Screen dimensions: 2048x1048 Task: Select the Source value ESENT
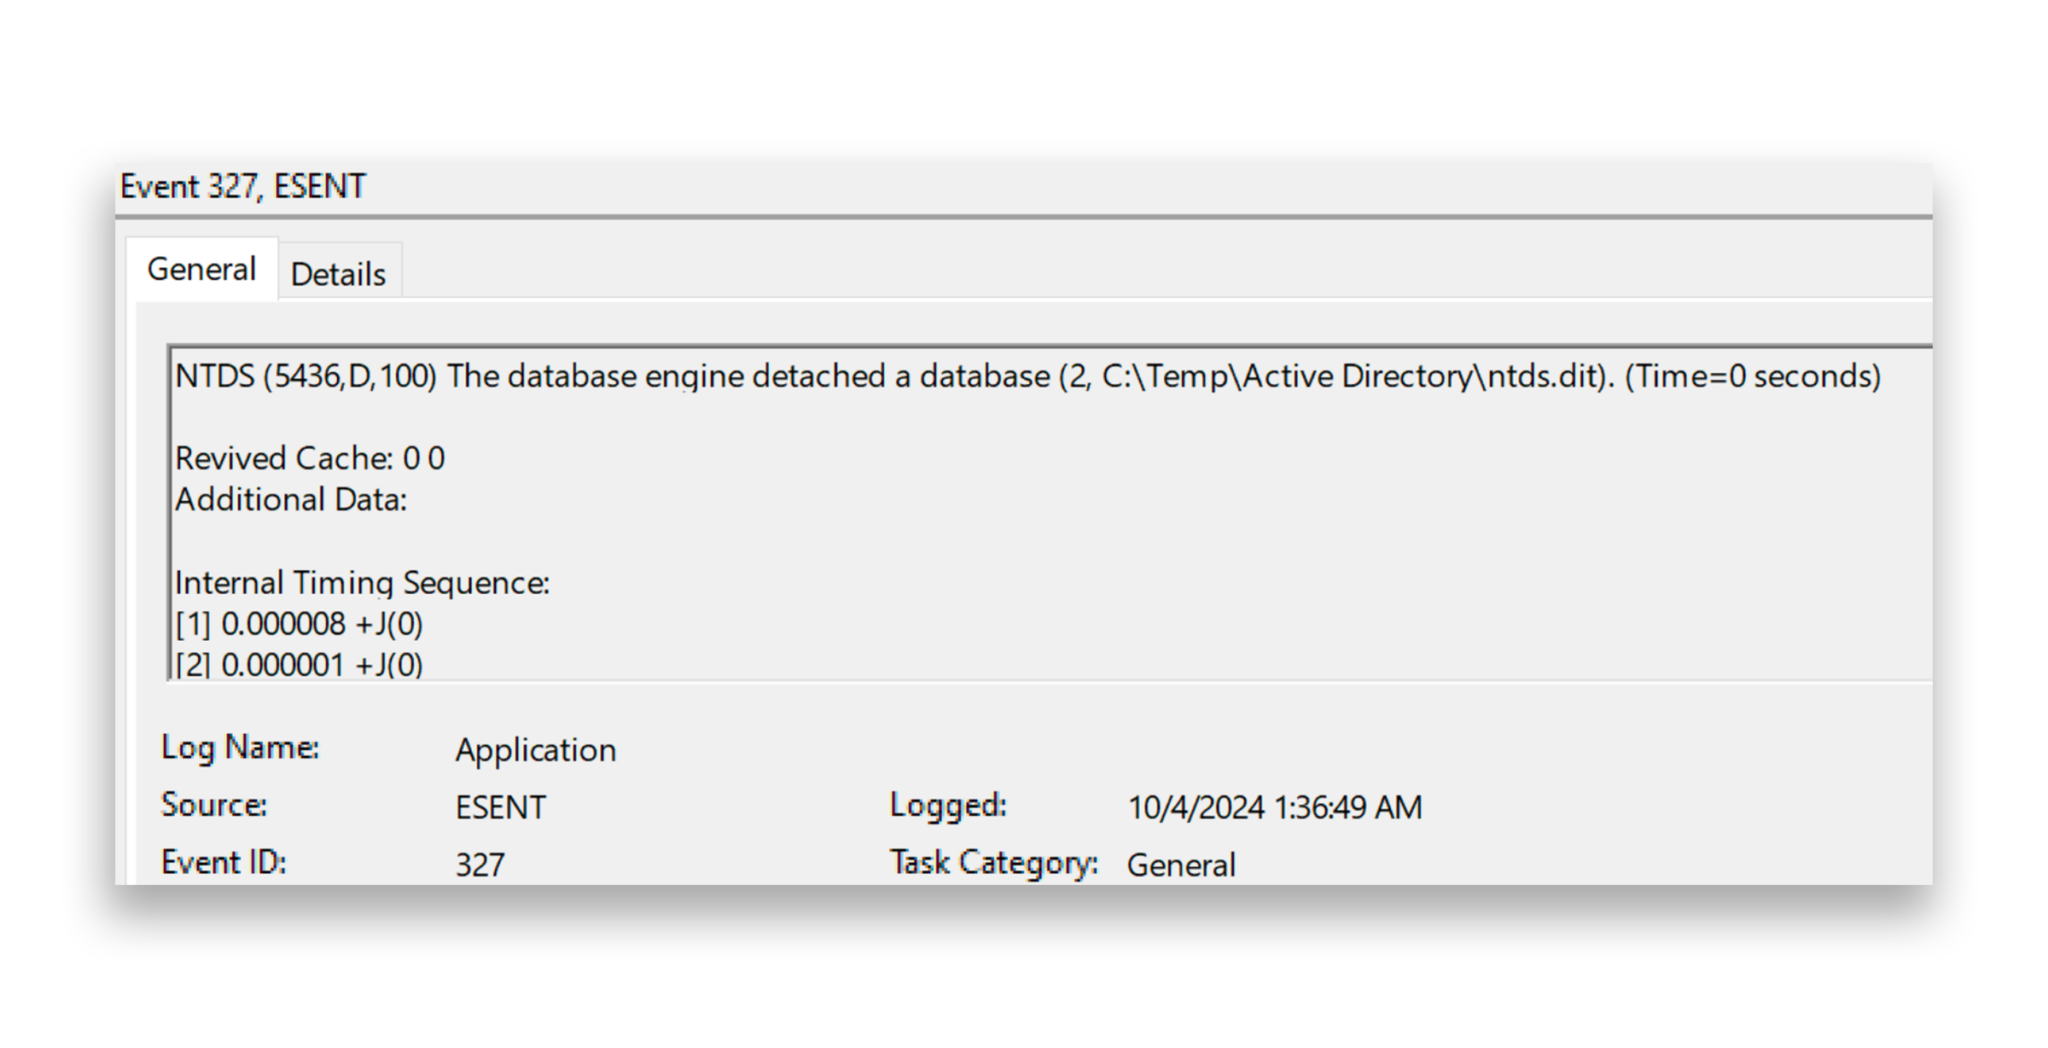(x=500, y=807)
